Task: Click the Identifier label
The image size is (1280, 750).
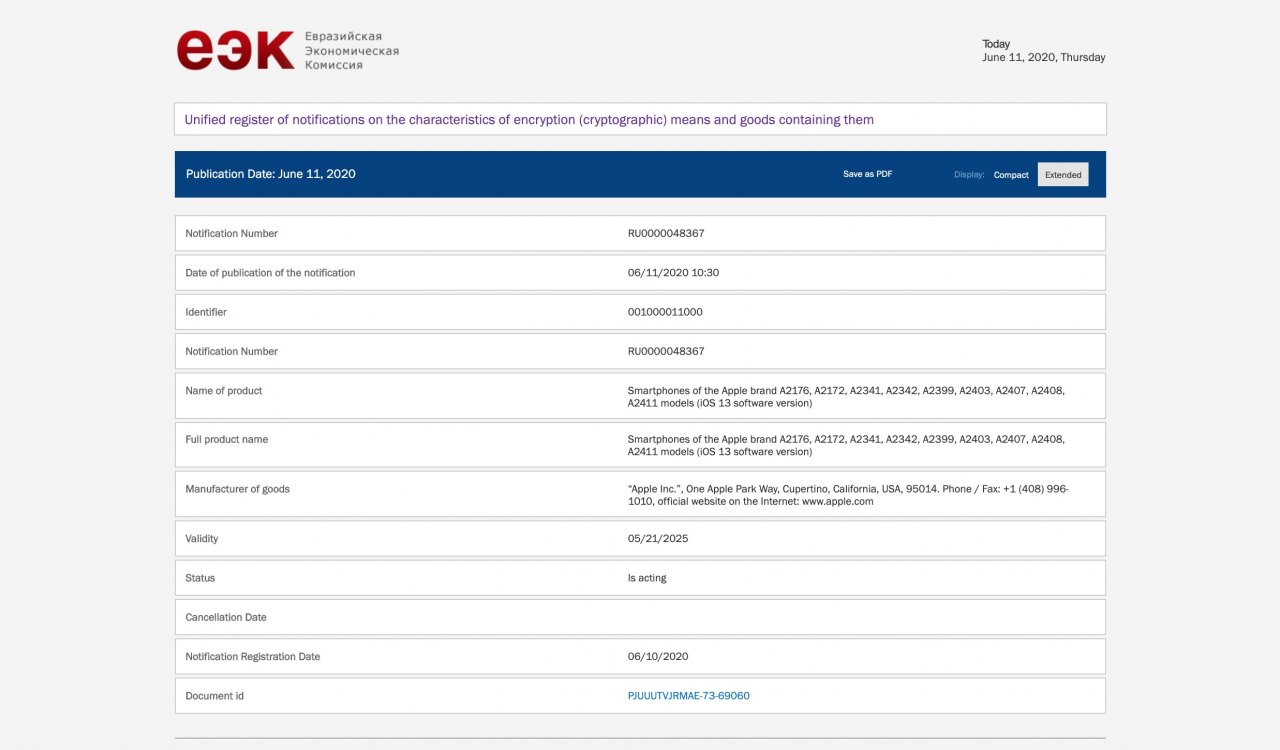Action: (x=206, y=312)
